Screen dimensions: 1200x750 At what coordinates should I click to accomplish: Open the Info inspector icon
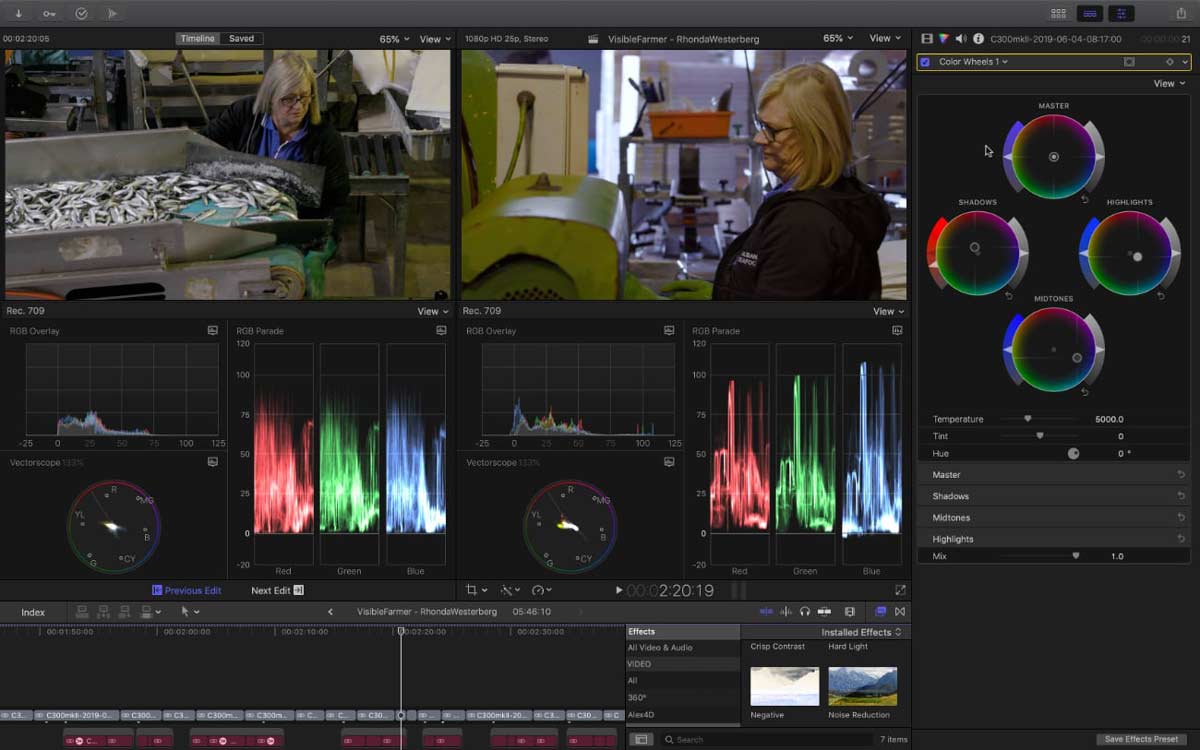point(978,39)
